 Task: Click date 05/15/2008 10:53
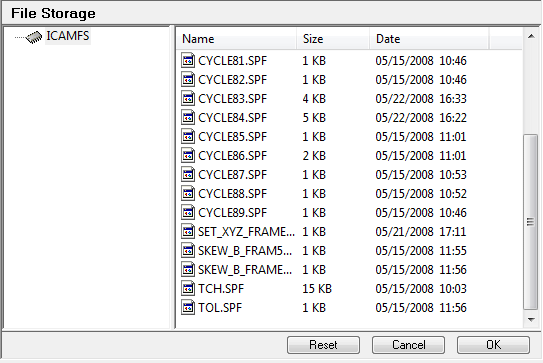(x=421, y=175)
